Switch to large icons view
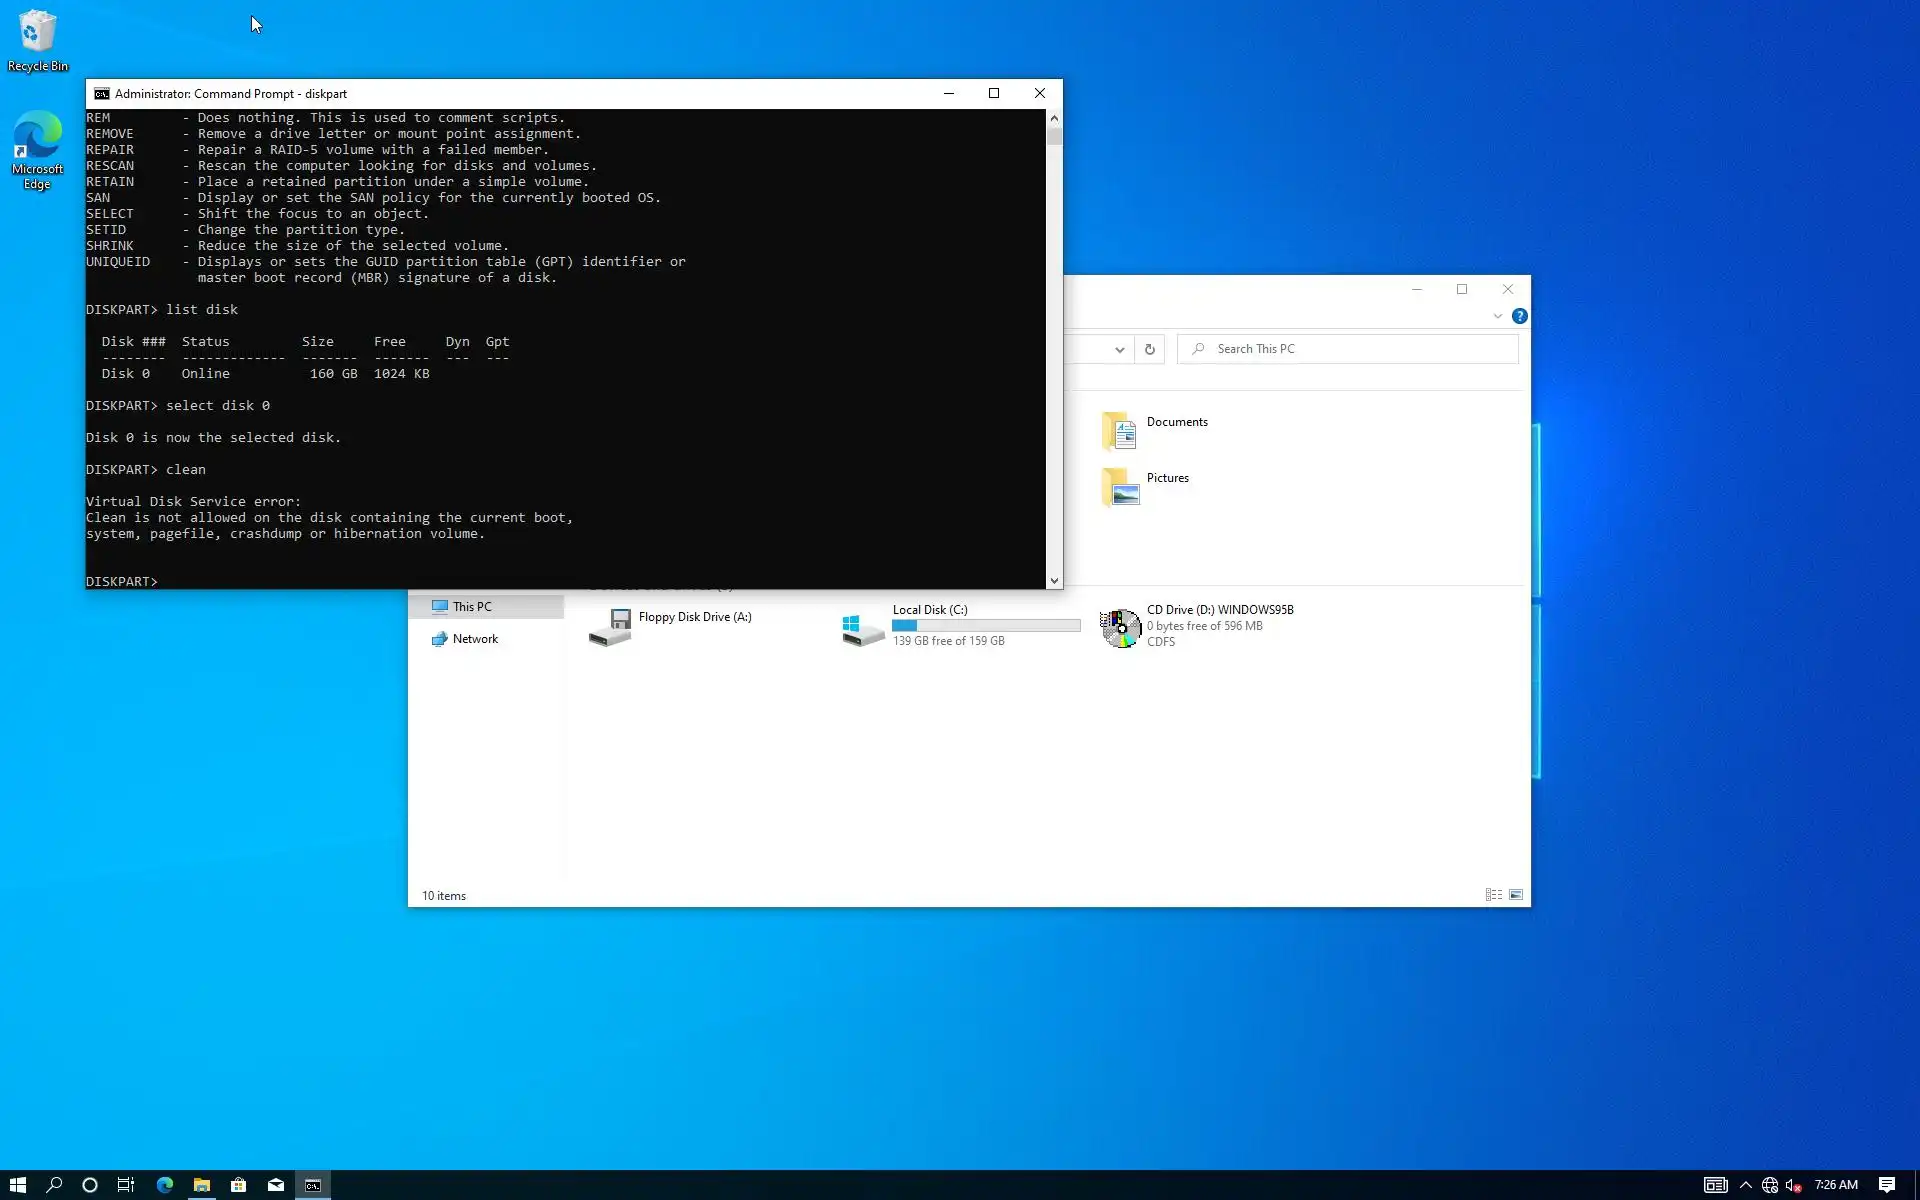The height and width of the screenshot is (1200, 1920). [x=1516, y=895]
